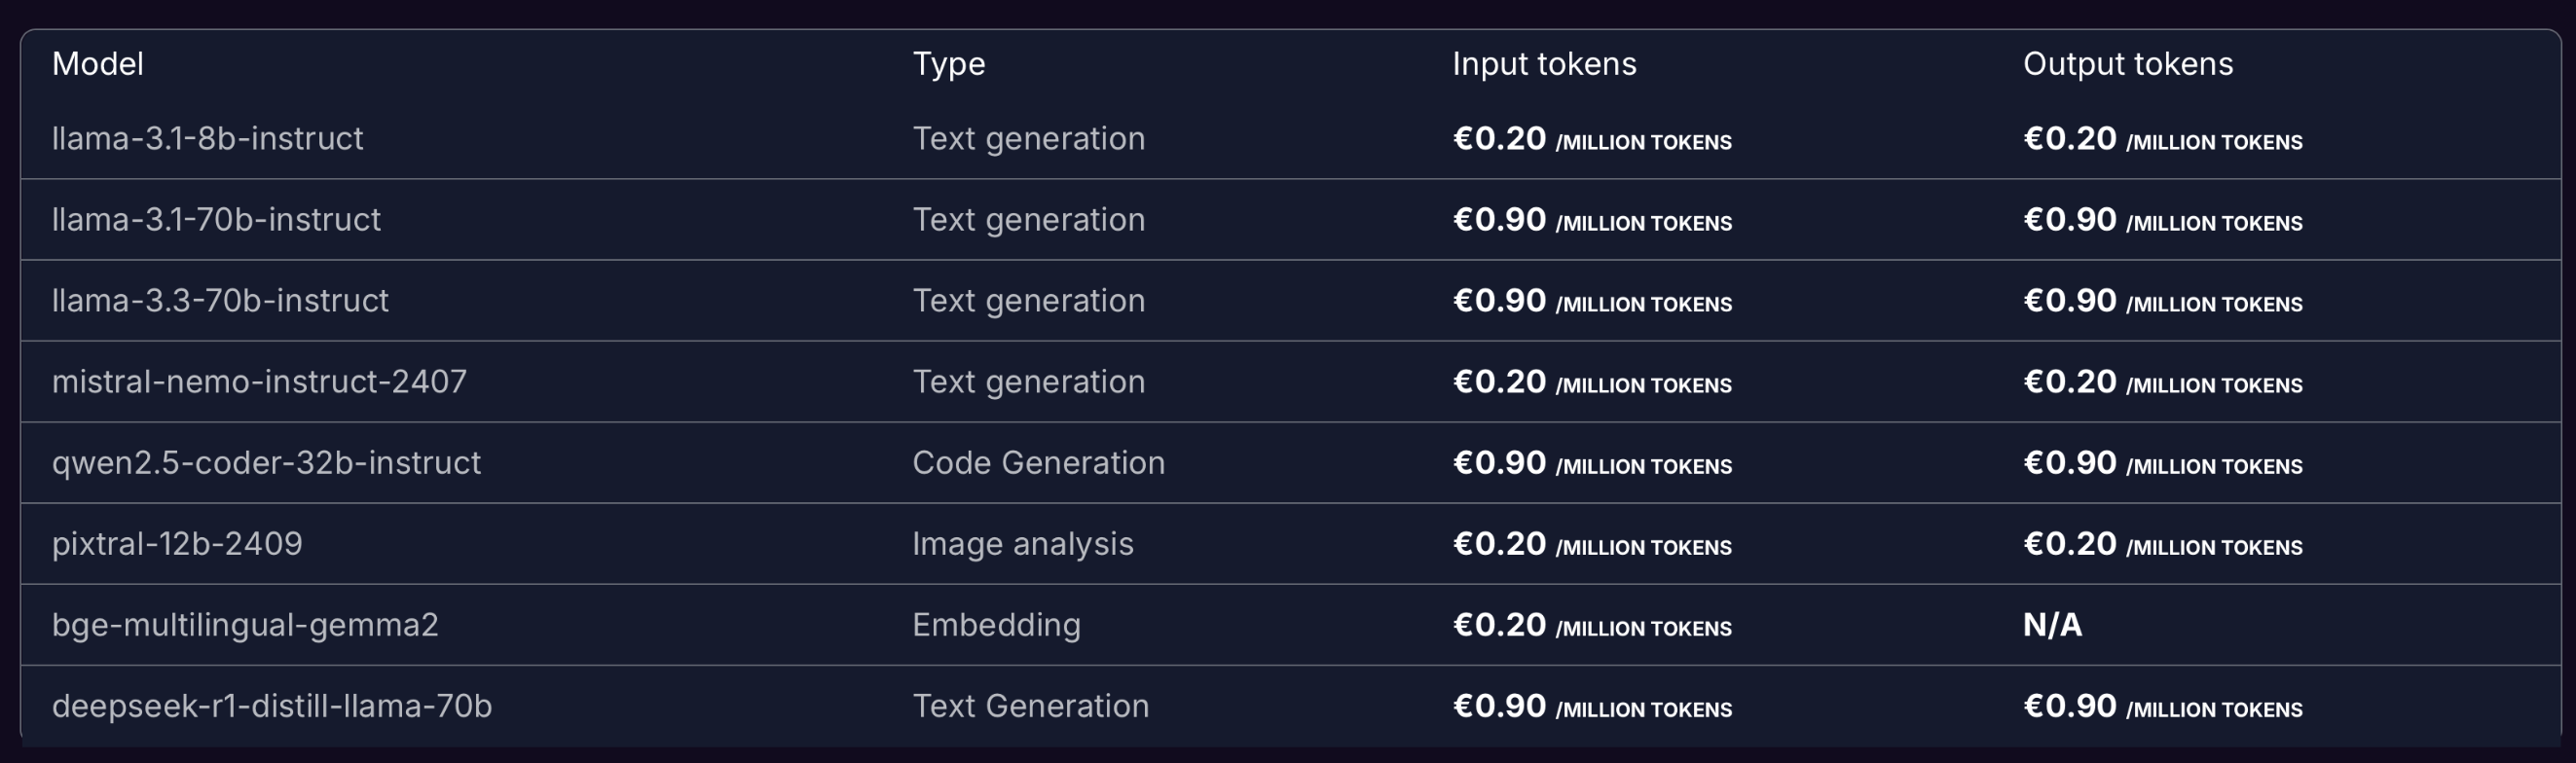This screenshot has width=2576, height=763.
Task: Select the bge-multilingual-gemma2 model name
Action: (245, 624)
